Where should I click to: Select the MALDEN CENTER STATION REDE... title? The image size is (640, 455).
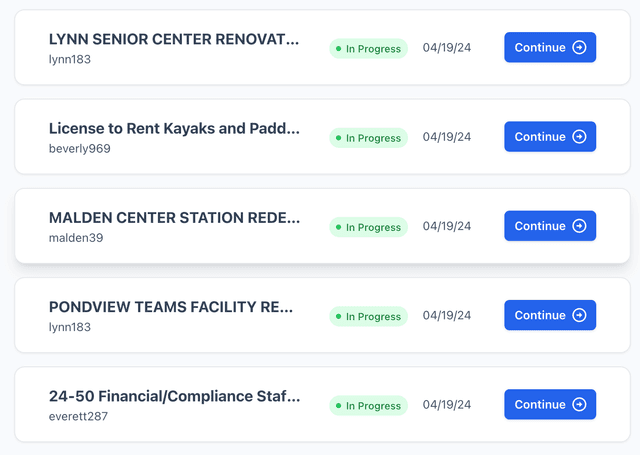pyautogui.click(x=174, y=218)
